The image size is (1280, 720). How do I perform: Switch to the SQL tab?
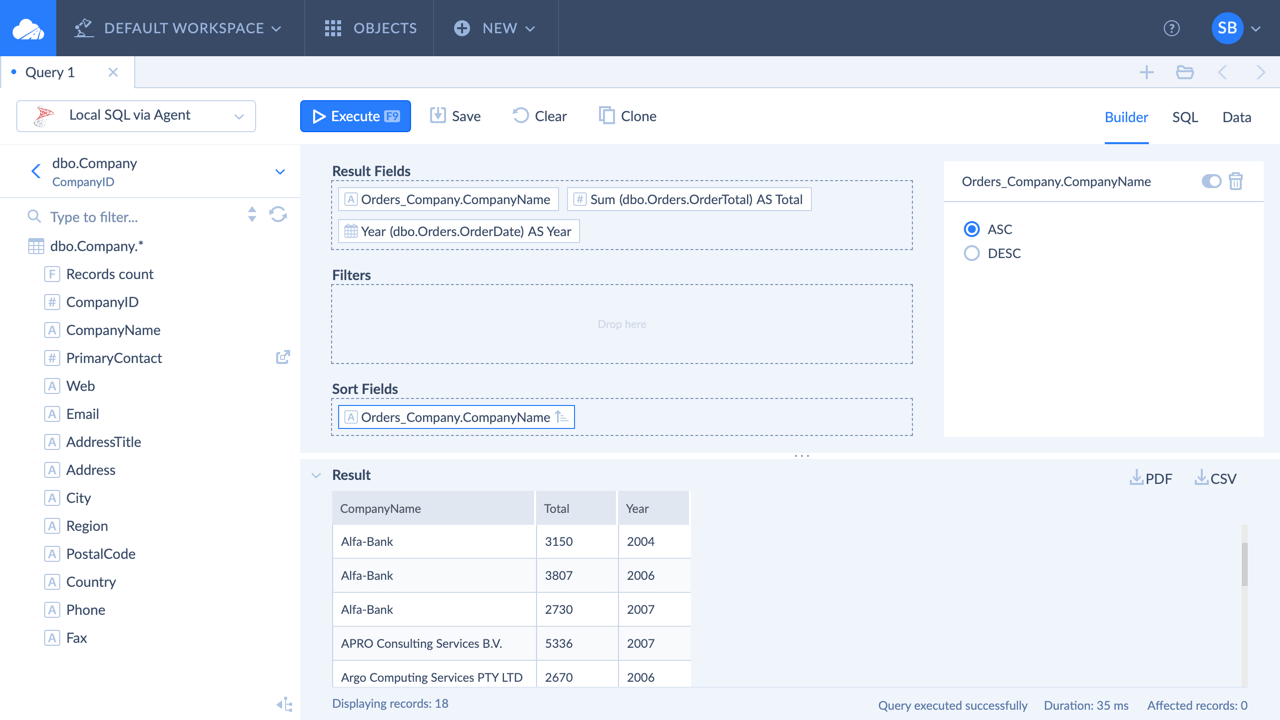click(1185, 117)
